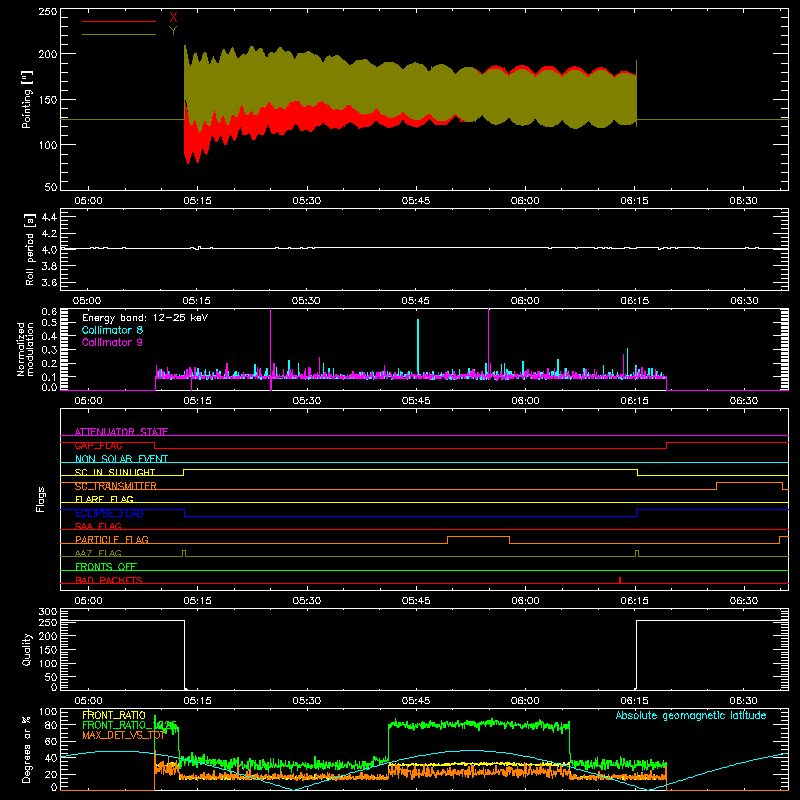Click the Y legend label
800x800 pixels.
(173, 31)
